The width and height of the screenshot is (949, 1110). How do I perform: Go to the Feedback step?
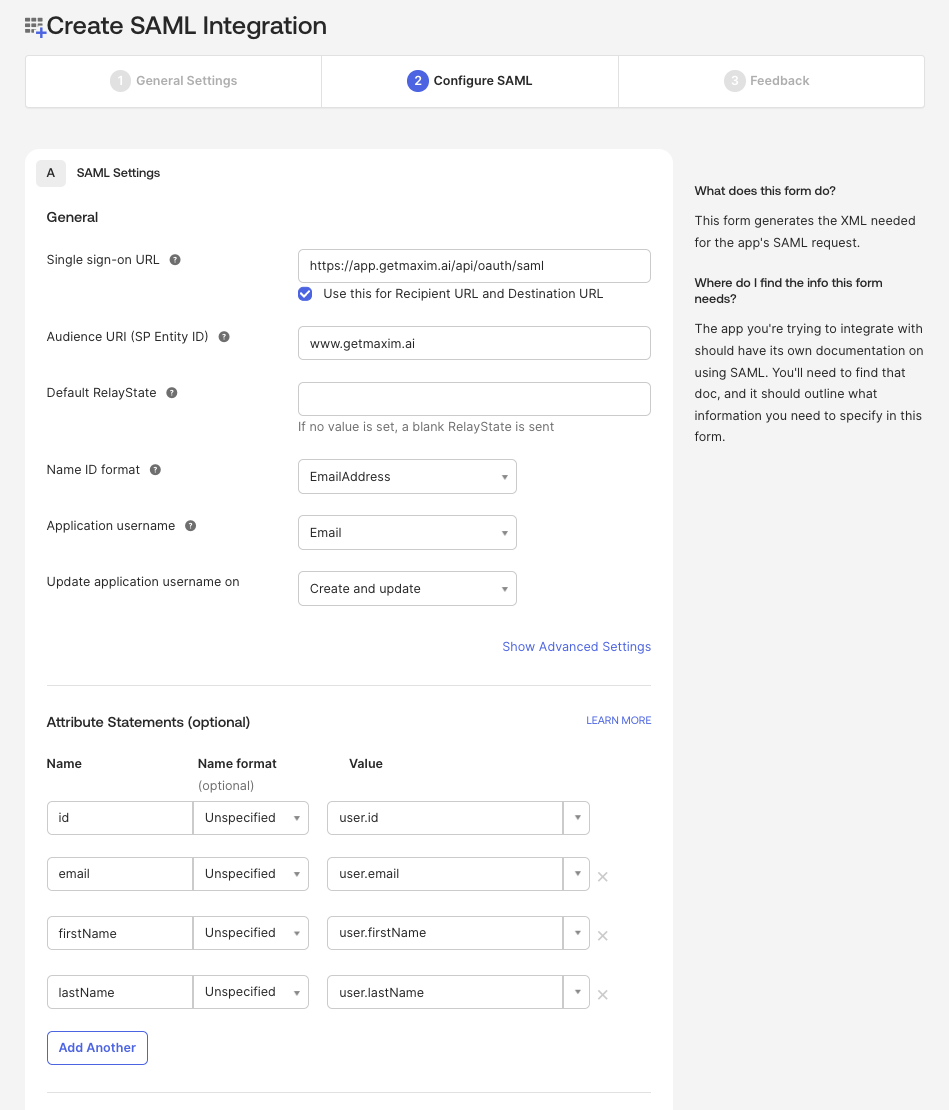tap(767, 81)
